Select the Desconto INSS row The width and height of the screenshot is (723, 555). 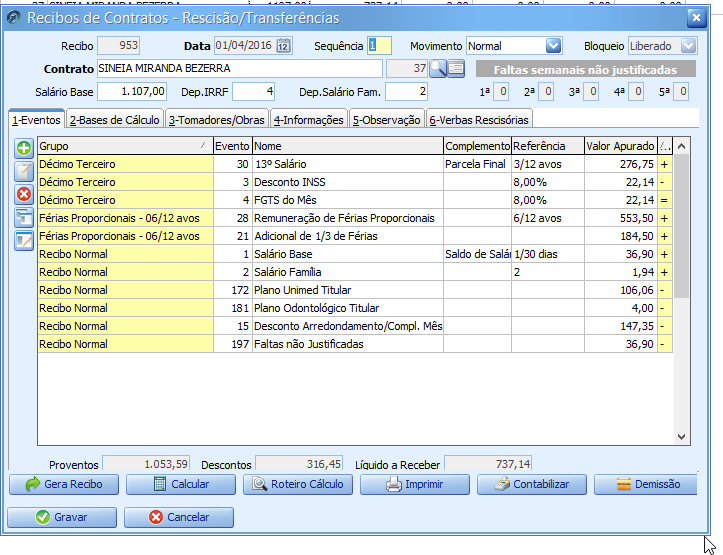(355, 182)
